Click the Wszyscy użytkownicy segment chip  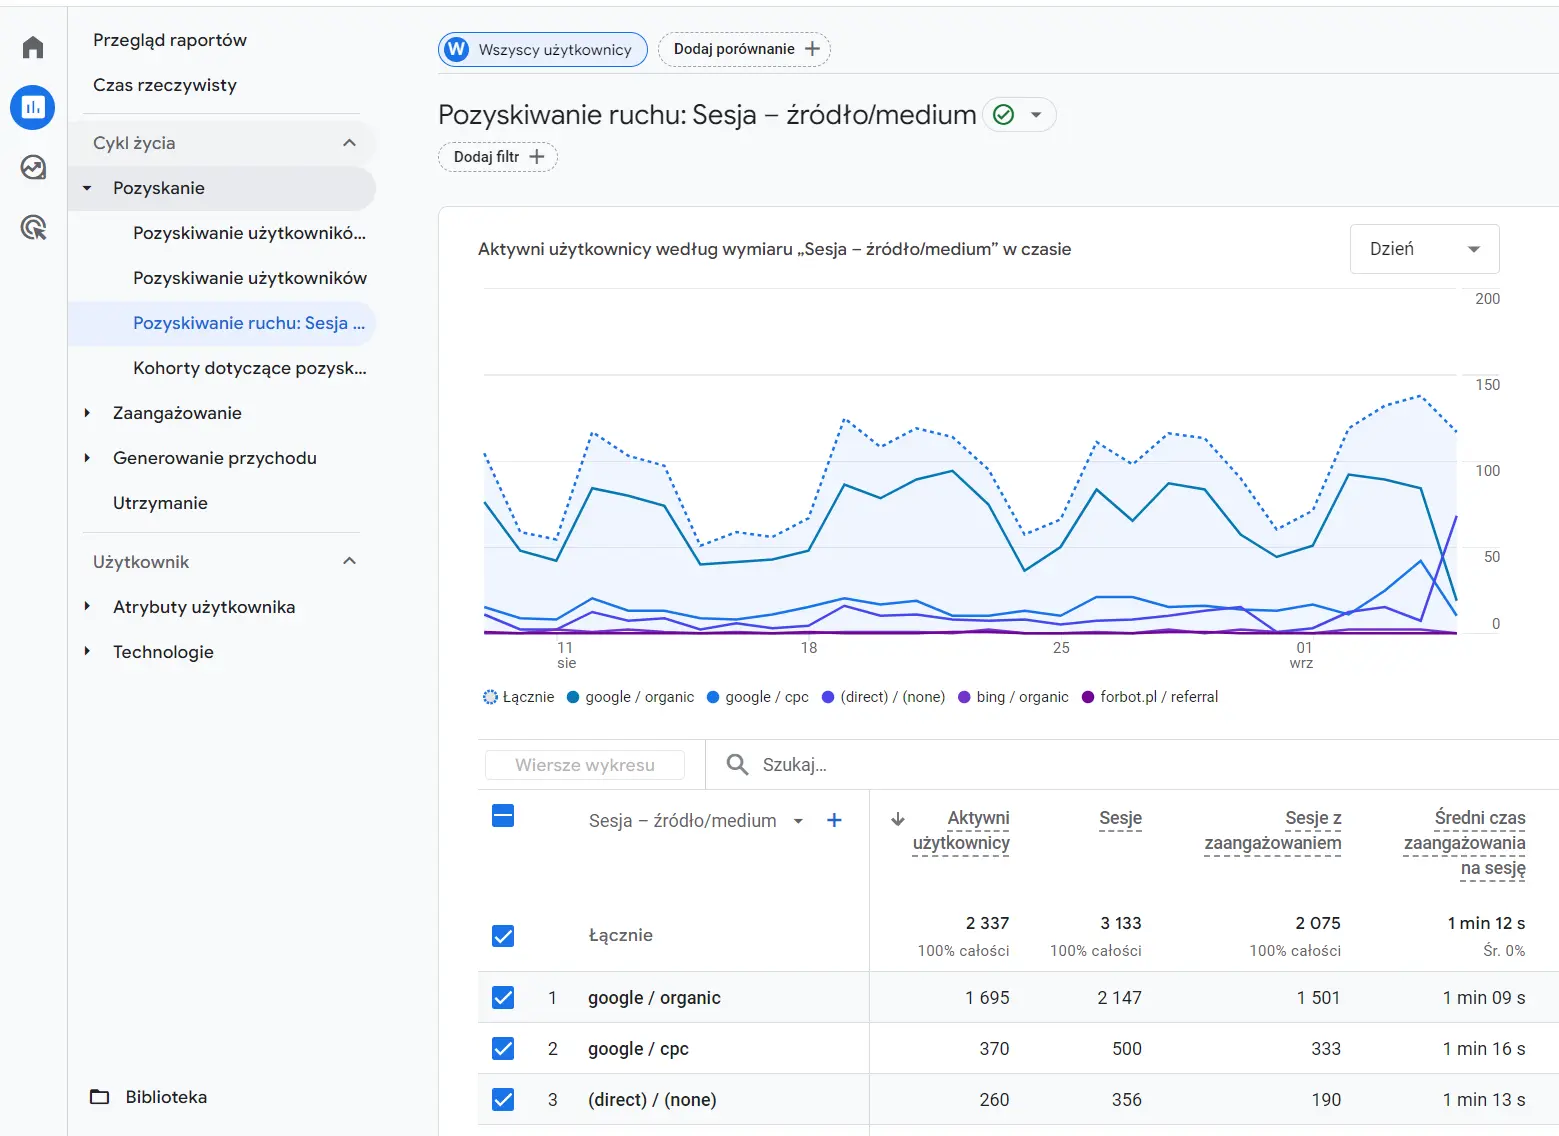click(543, 49)
